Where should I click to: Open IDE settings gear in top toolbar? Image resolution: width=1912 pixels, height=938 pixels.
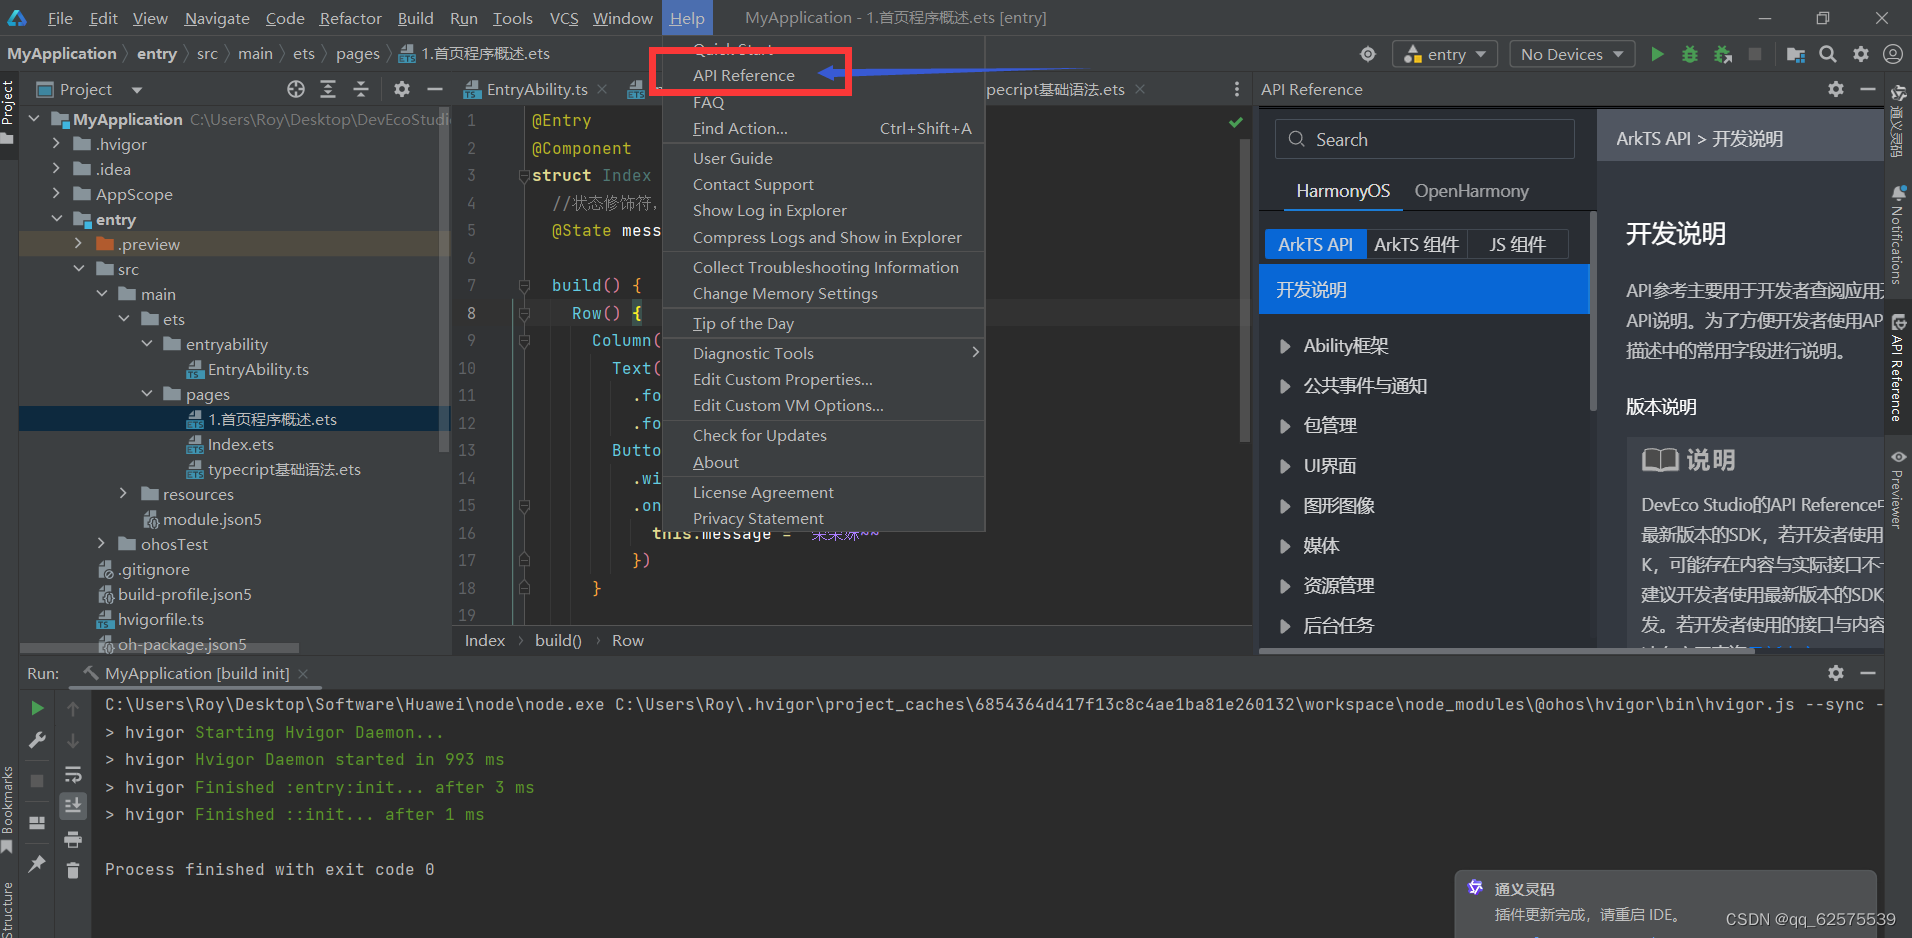1860,54
